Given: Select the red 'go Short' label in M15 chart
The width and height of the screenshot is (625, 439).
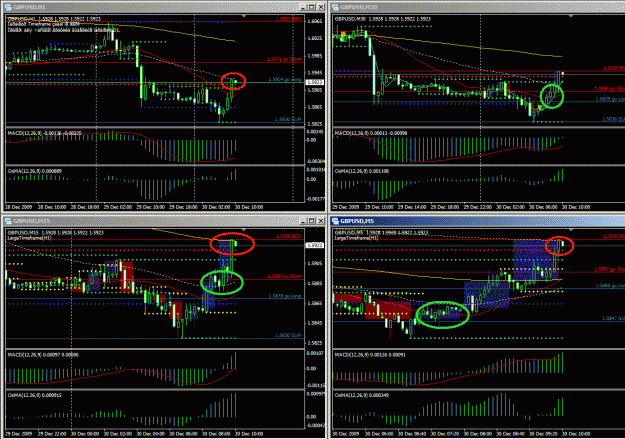Looking at the screenshot, I should point(284,276).
